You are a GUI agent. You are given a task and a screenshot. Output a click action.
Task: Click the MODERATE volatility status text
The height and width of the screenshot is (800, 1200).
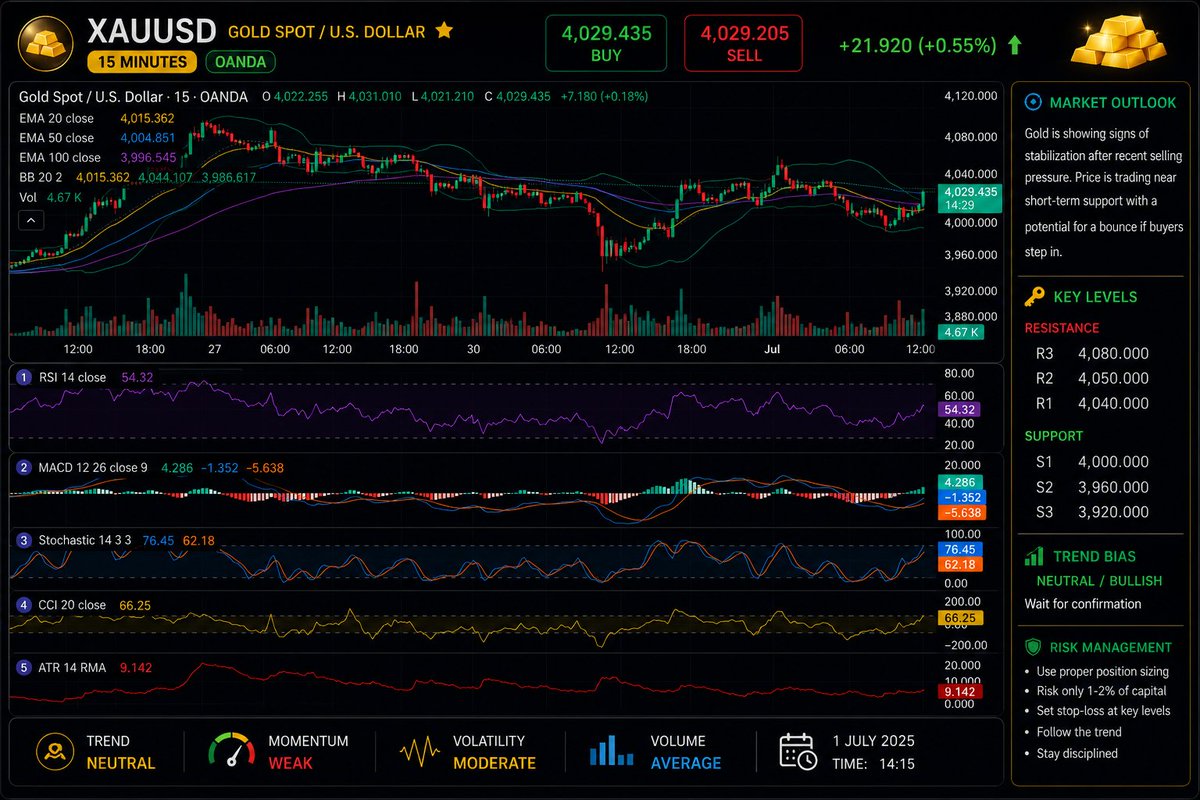494,763
